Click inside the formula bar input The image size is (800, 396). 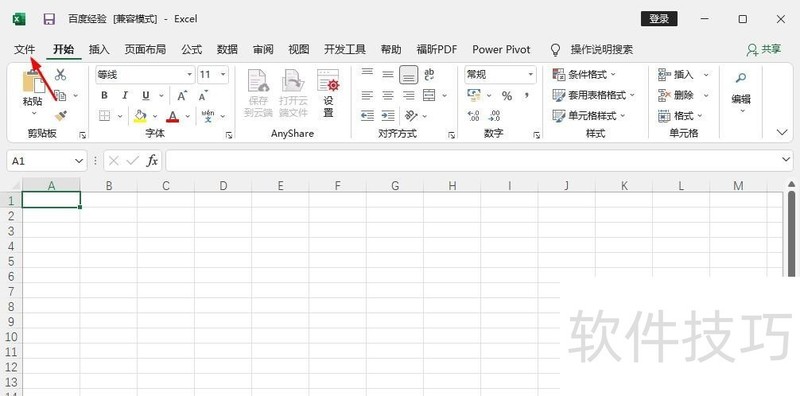click(x=472, y=161)
